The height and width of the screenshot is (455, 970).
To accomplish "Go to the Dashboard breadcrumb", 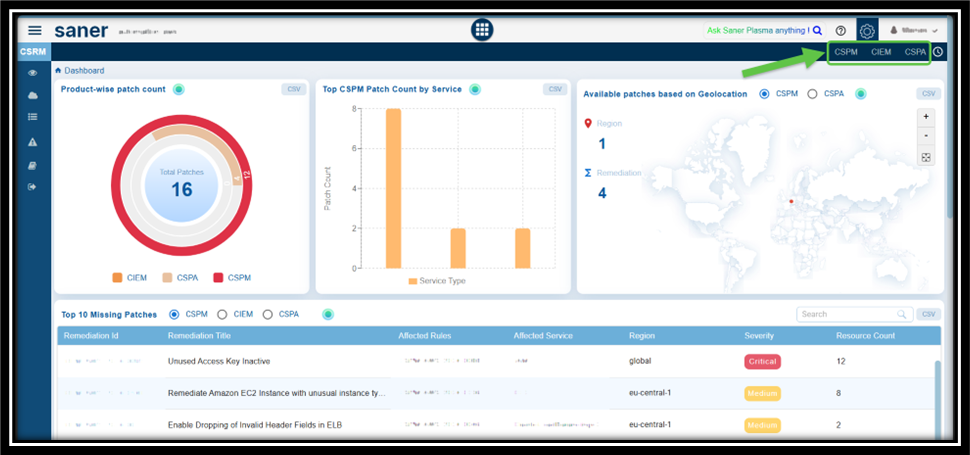I will [84, 70].
